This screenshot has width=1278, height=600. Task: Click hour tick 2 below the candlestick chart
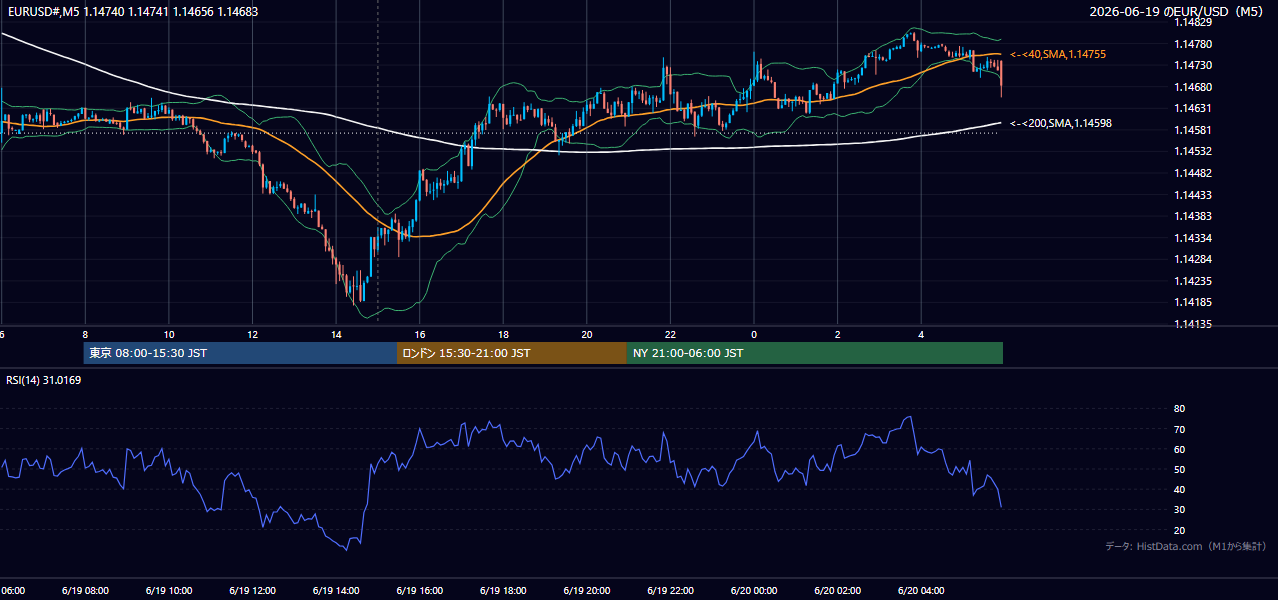pos(838,335)
